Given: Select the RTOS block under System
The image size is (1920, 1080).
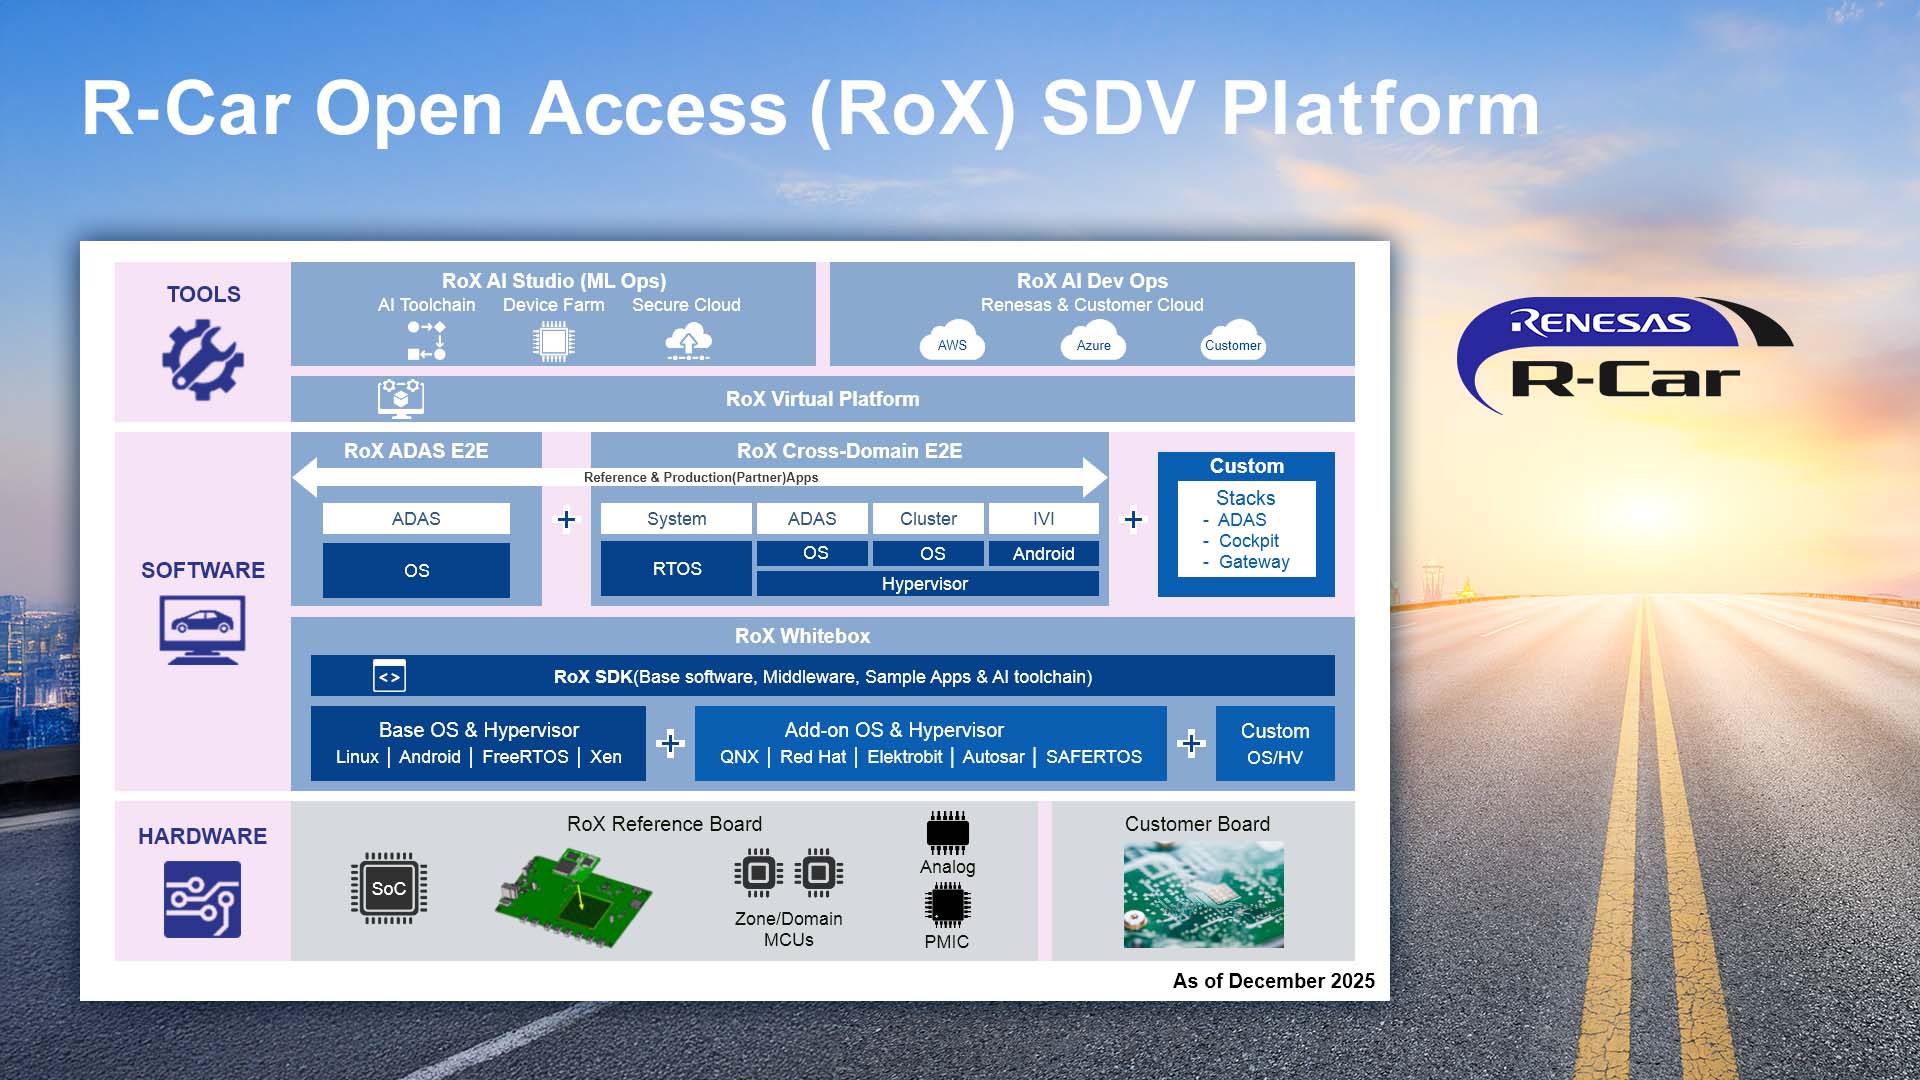Looking at the screenshot, I should (x=676, y=568).
